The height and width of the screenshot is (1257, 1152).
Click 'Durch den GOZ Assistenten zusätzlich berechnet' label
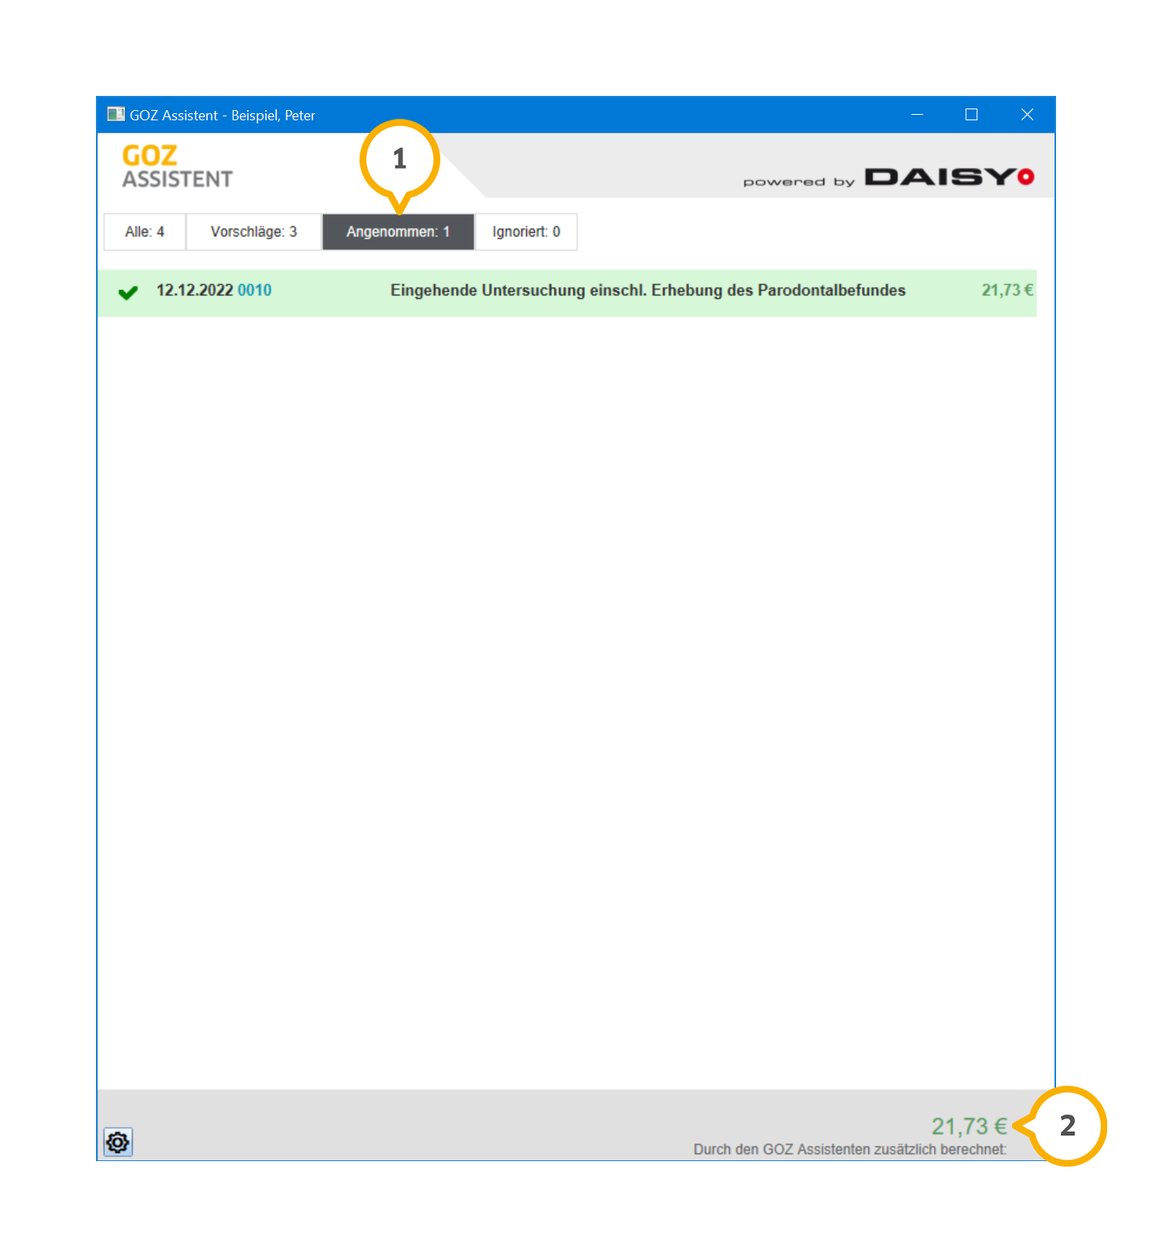[850, 1149]
